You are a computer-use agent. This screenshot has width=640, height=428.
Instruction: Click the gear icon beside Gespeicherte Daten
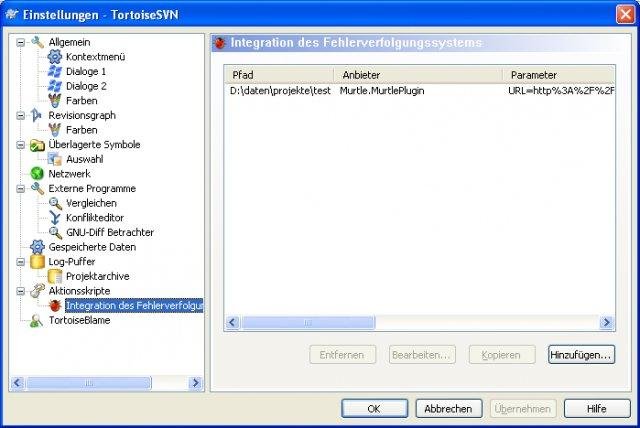pyautogui.click(x=37, y=247)
